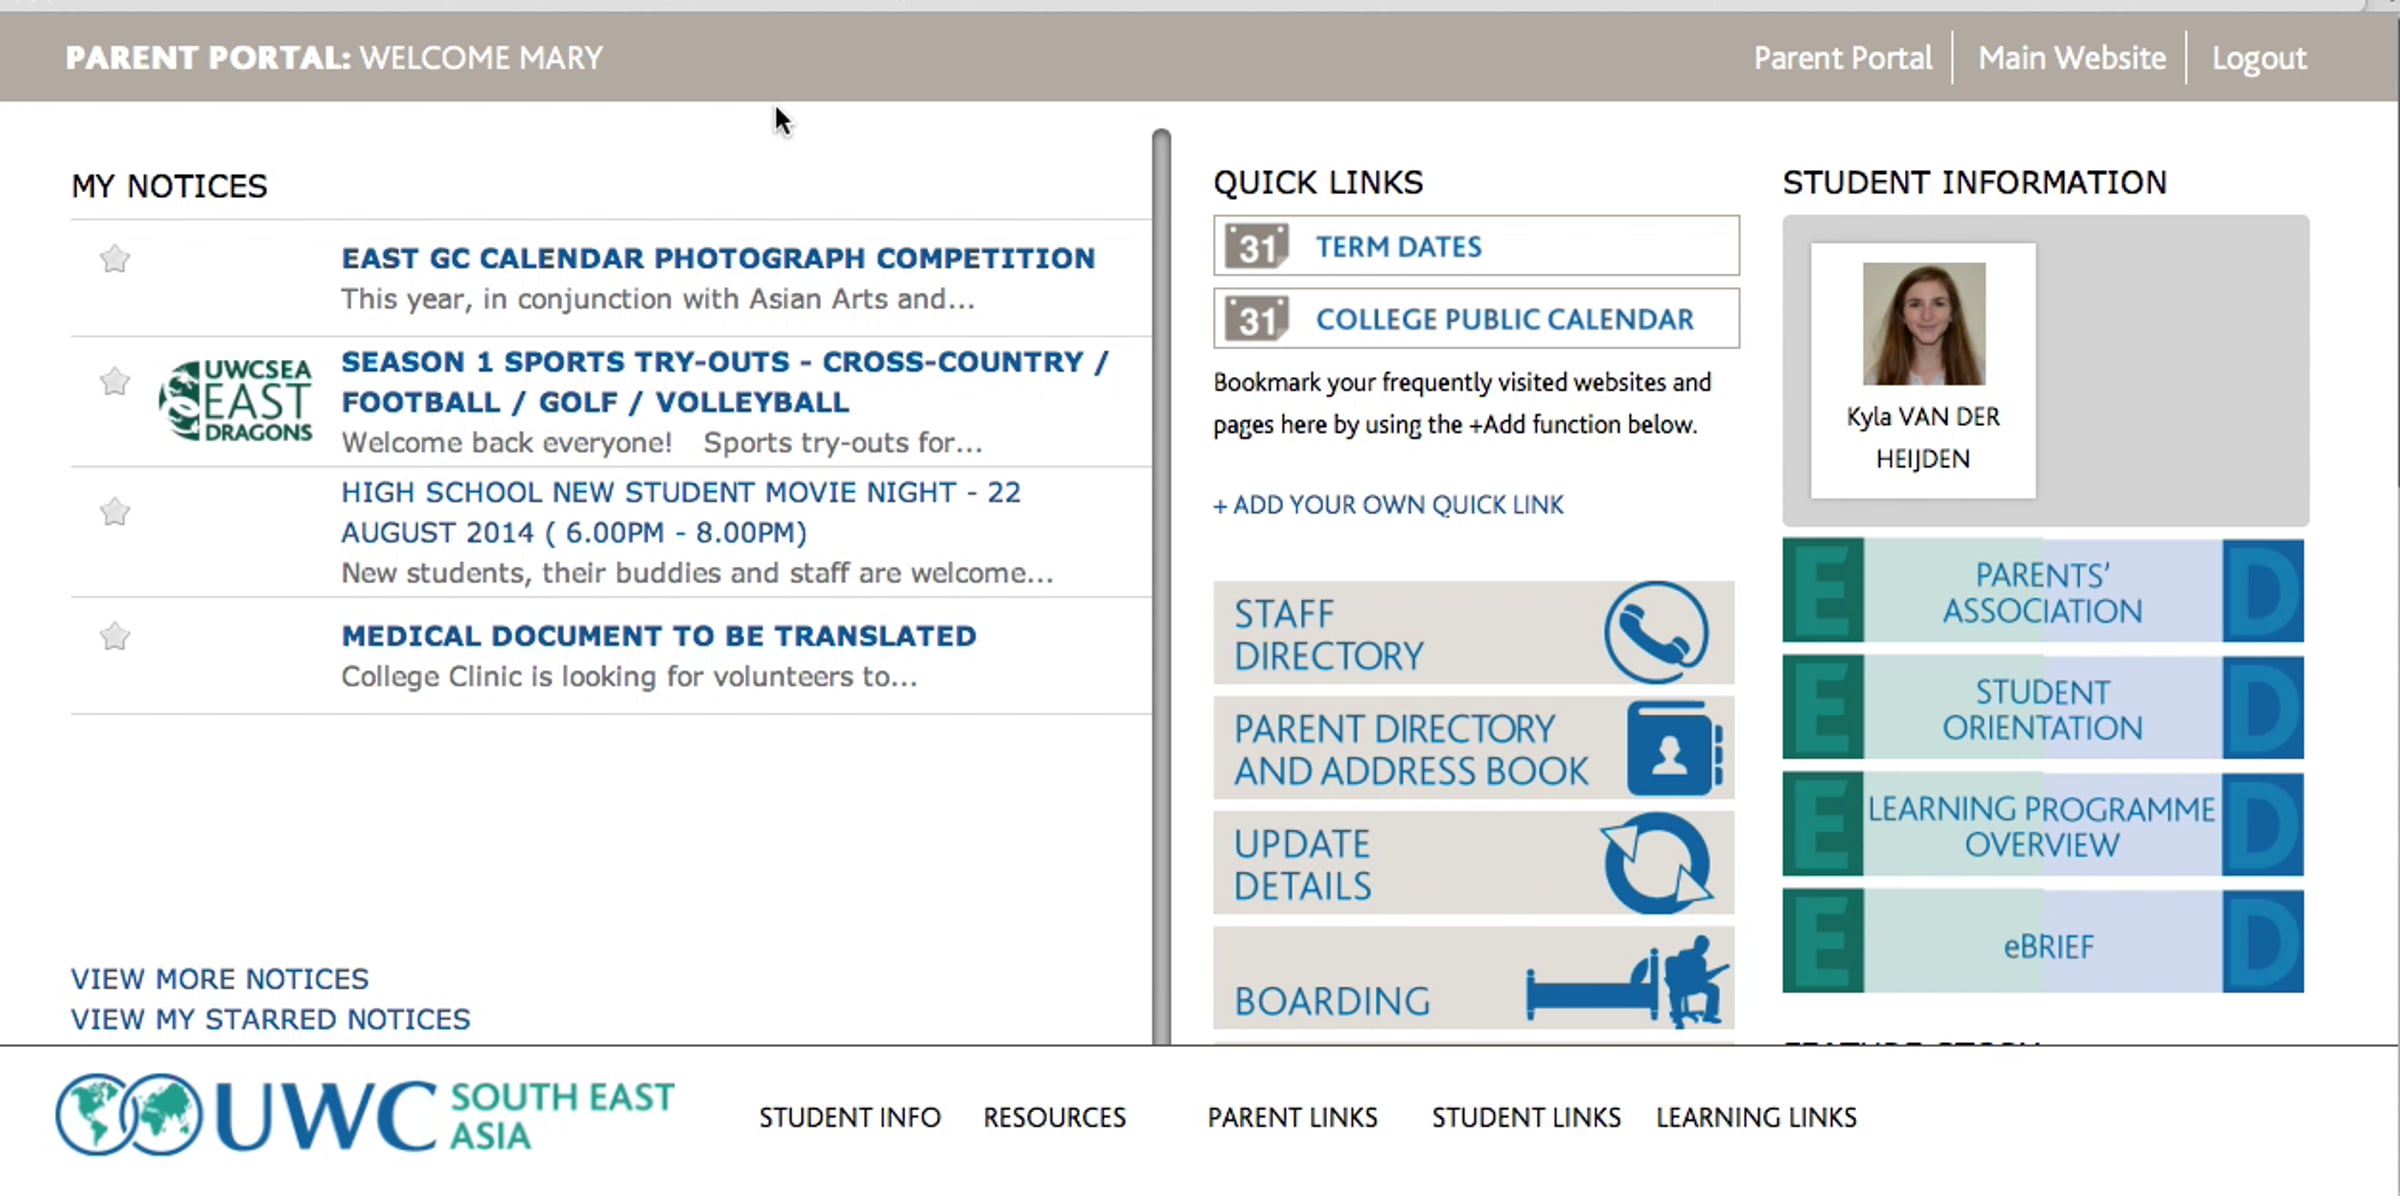
Task: Expand the Student Info footer menu
Action: [x=849, y=1117]
